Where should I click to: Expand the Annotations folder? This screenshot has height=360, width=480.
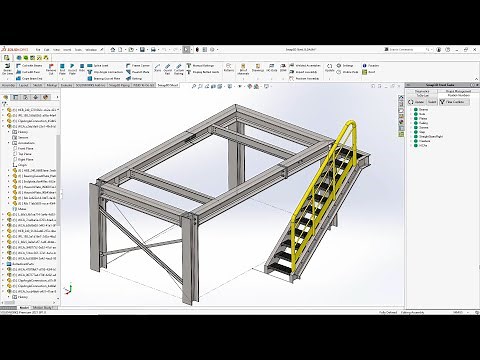(9, 143)
